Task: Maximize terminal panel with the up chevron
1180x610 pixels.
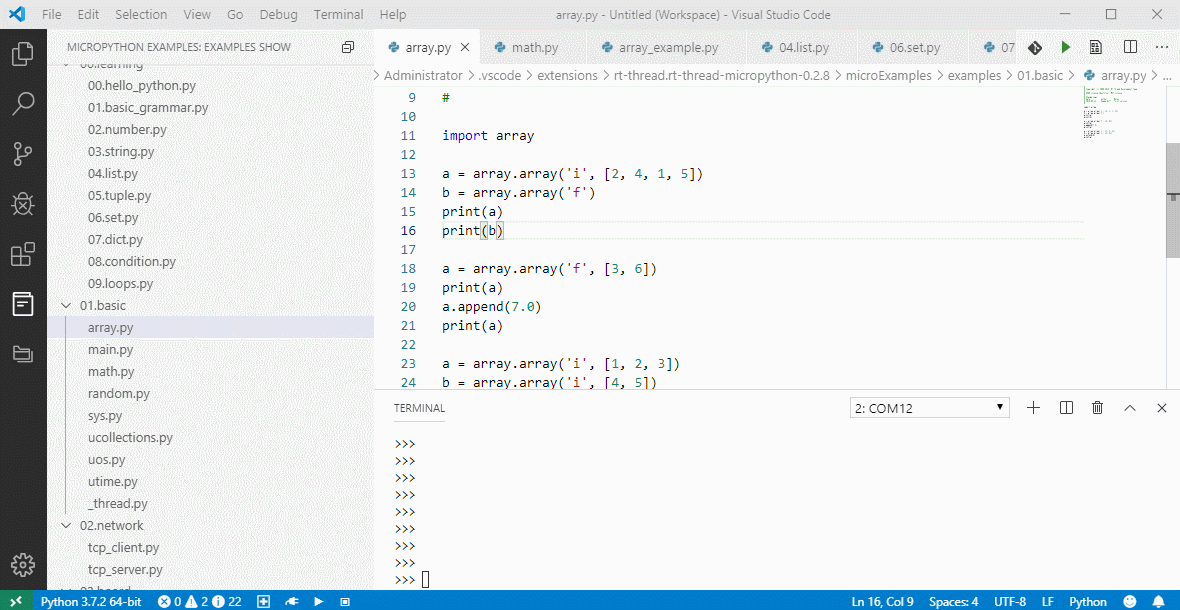Action: pyautogui.click(x=1130, y=408)
